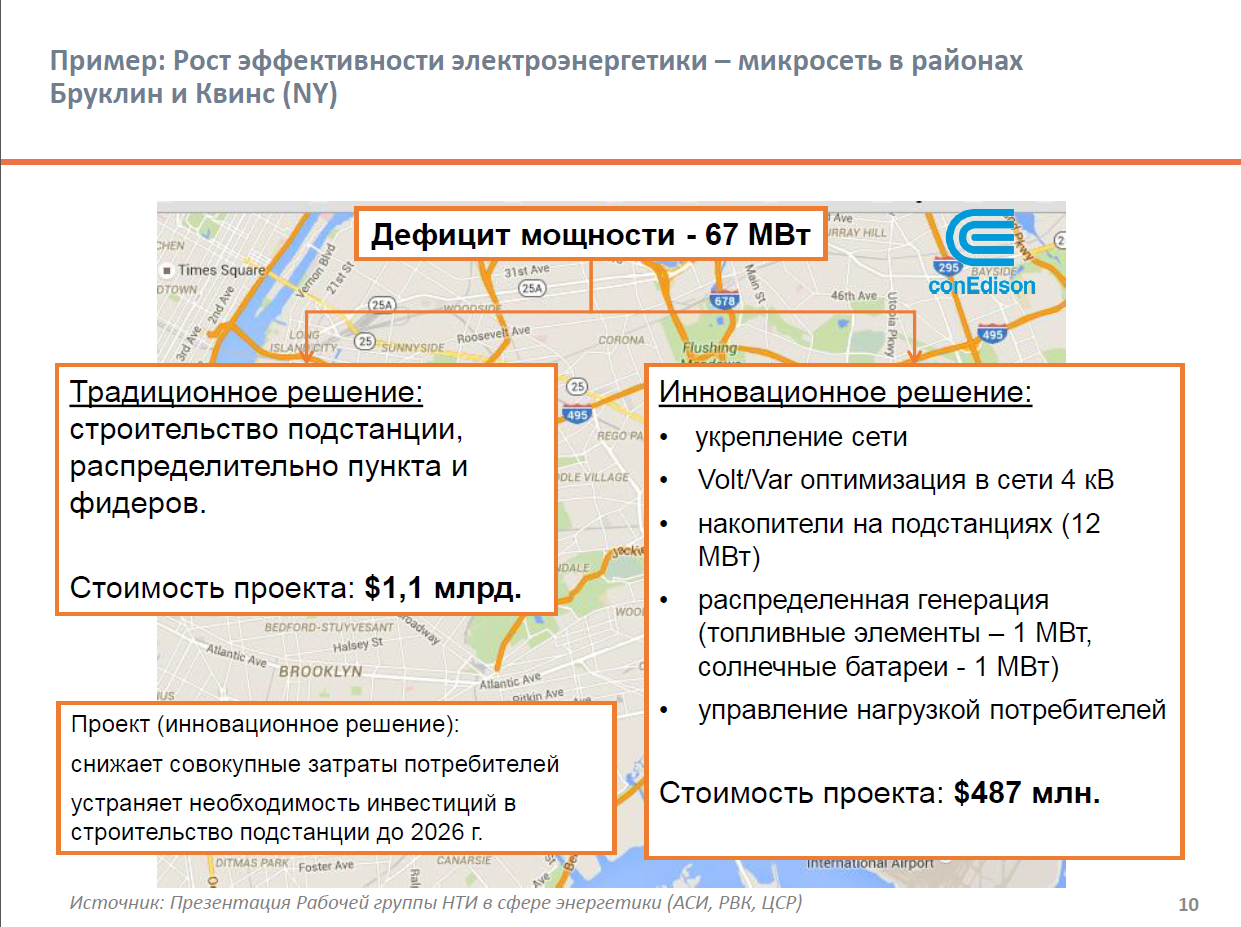The height and width of the screenshot is (927, 1241).
Task: Select the bullet "управление нагрузкой потребителей"
Action: (932, 710)
